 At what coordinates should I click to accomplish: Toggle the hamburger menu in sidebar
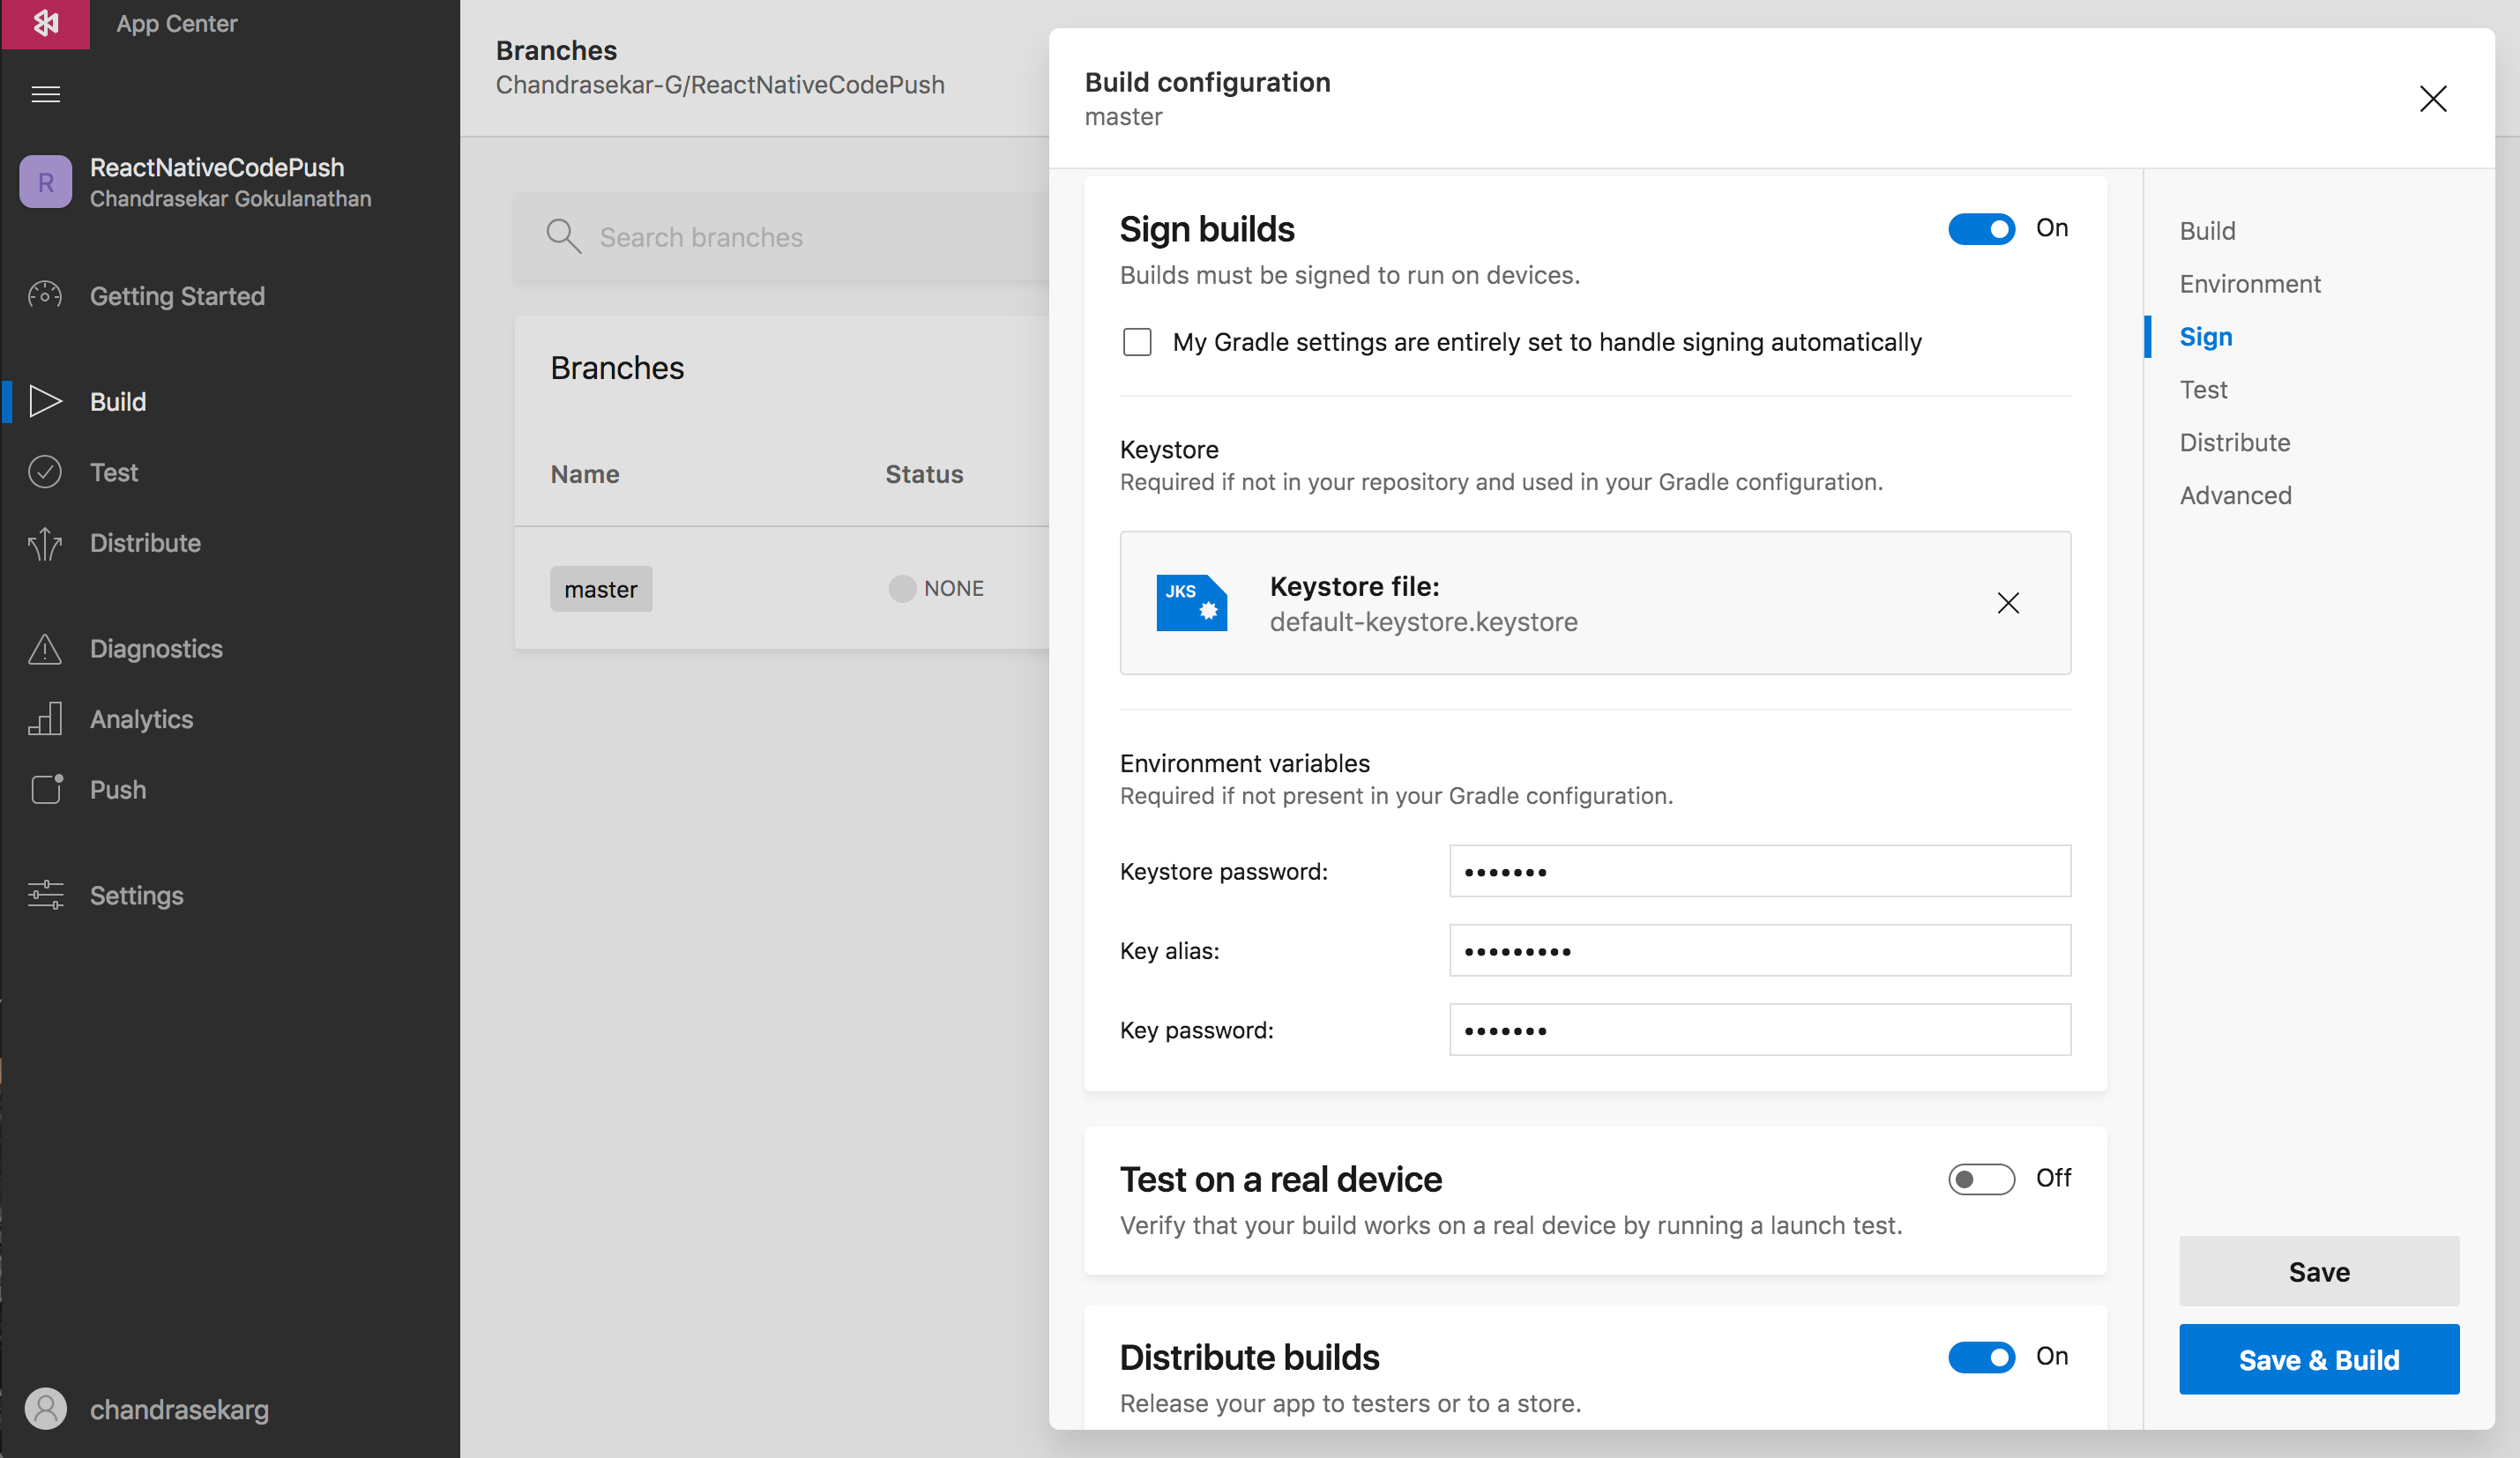pyautogui.click(x=46, y=94)
